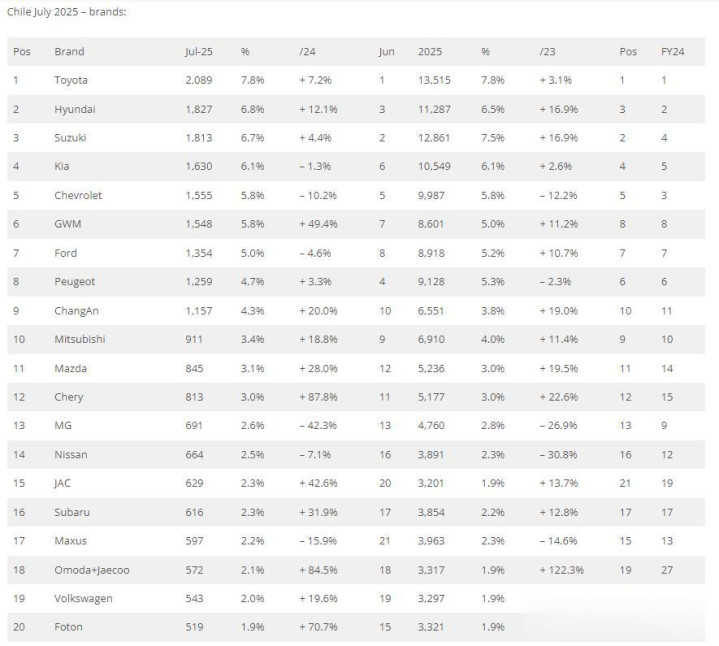
Task: Click Toyota's 13,515 year-to-date figure
Action: point(434,80)
